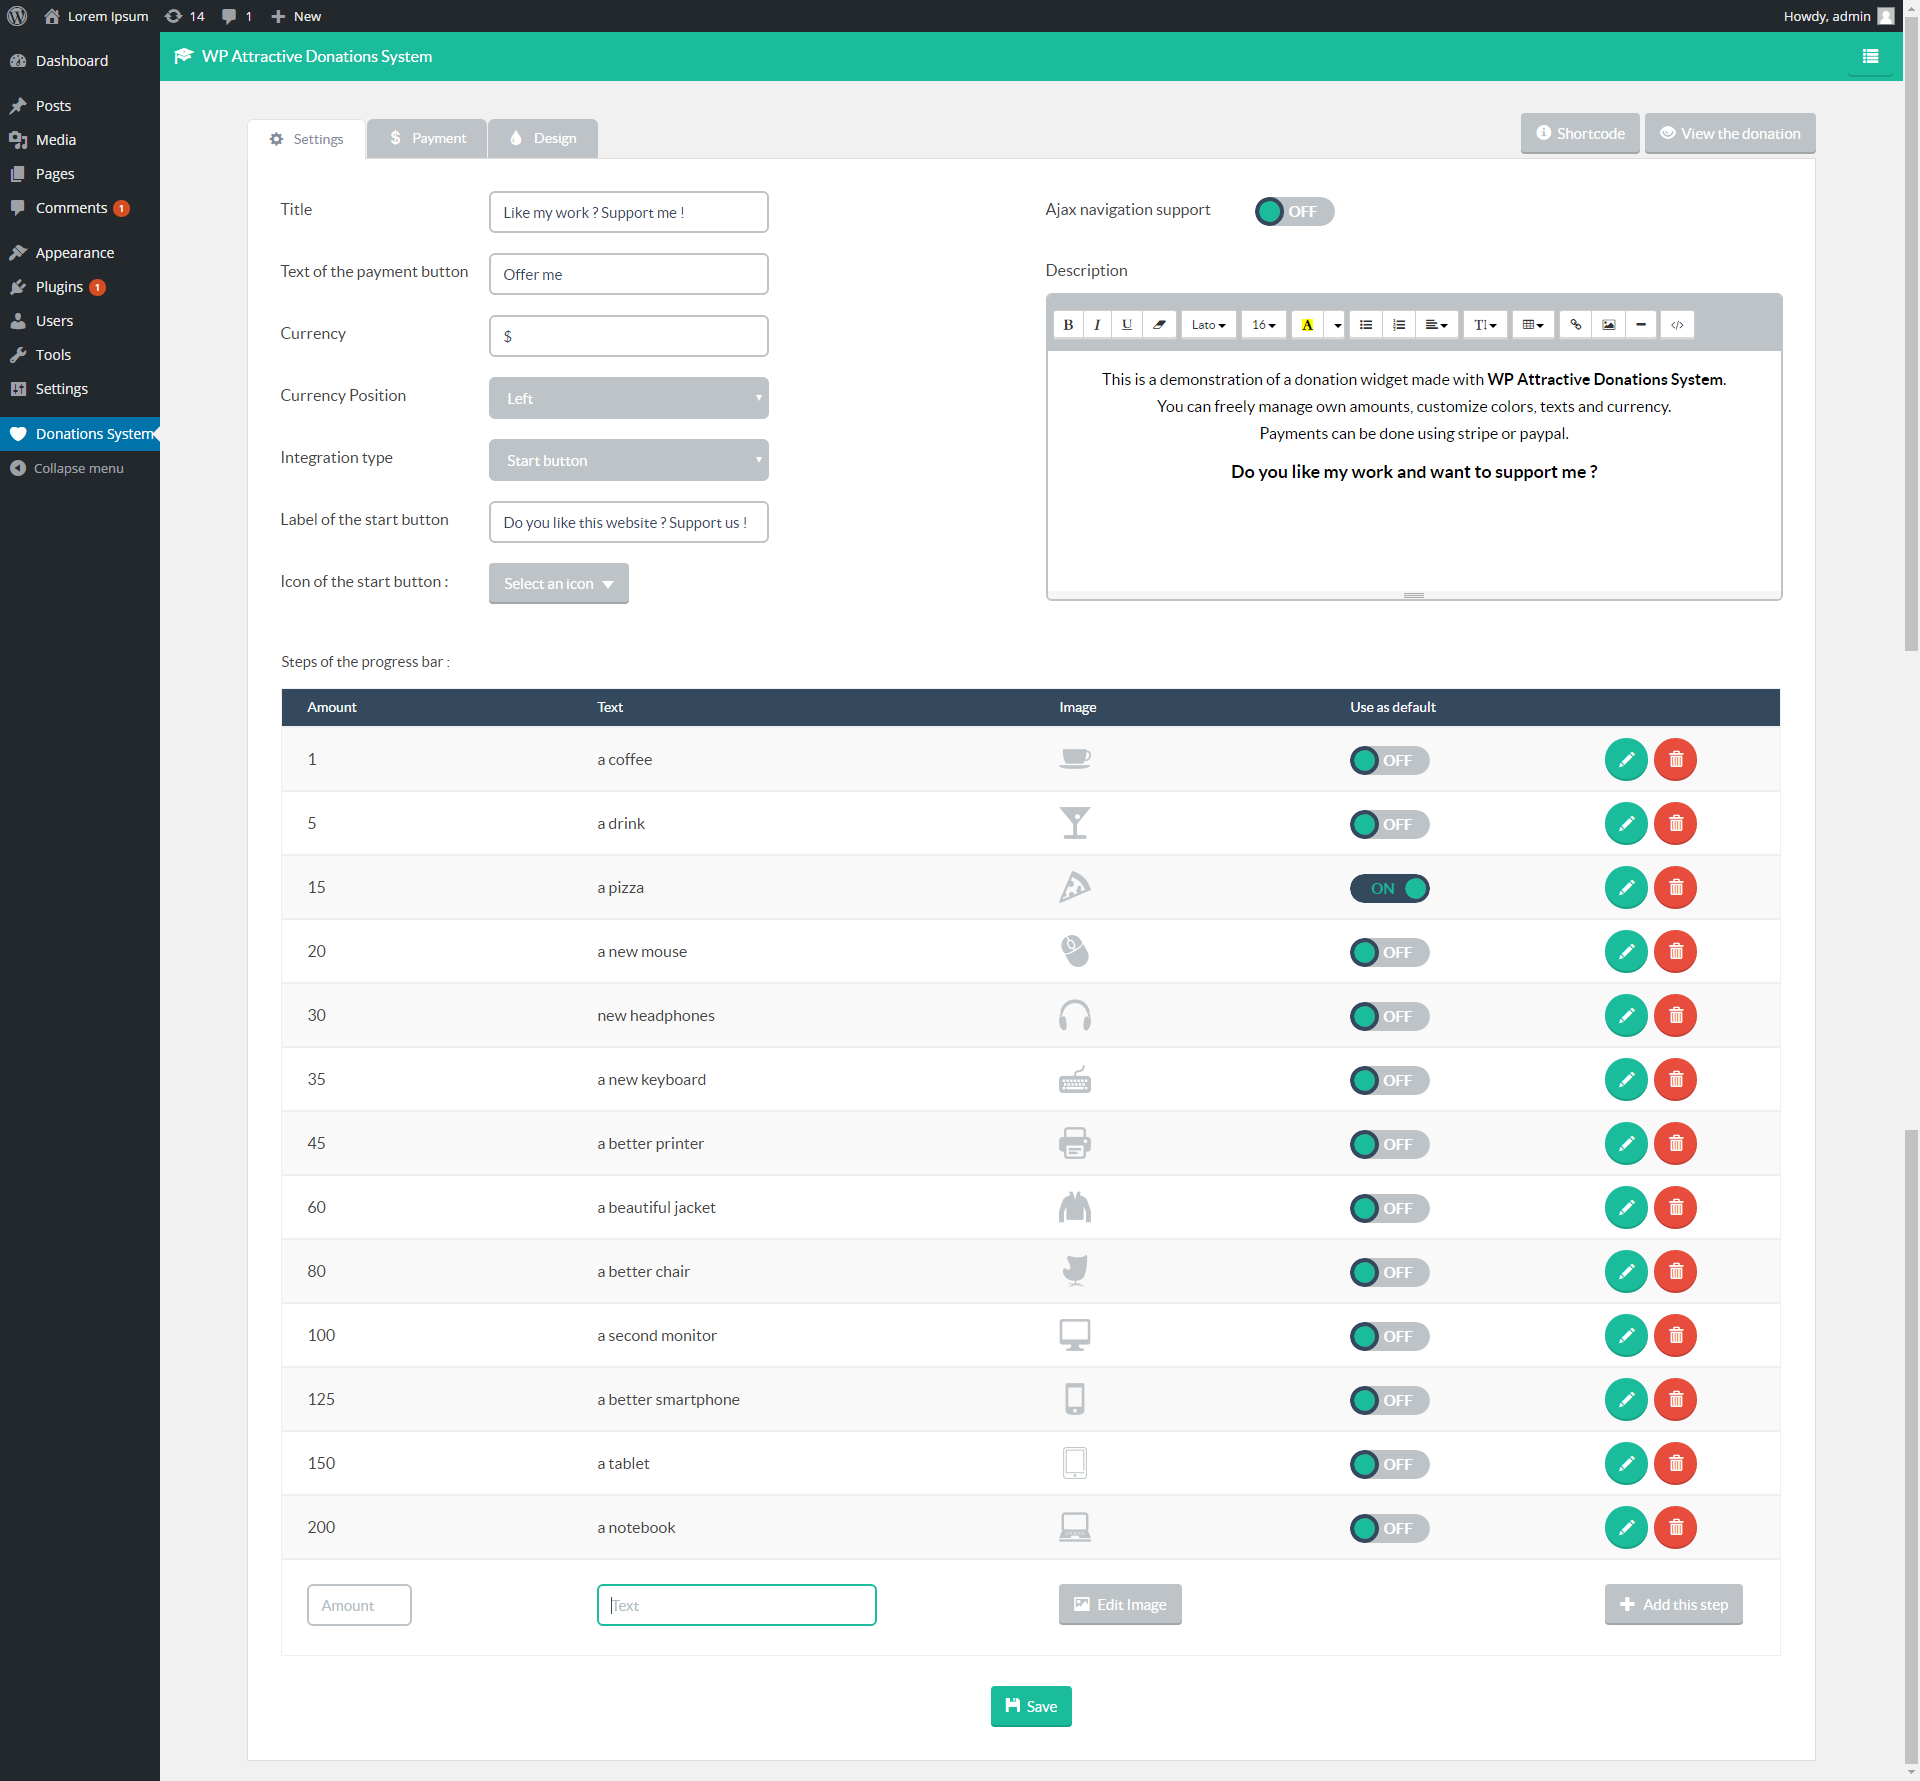Toggle bold formatting in description editor

[1068, 325]
